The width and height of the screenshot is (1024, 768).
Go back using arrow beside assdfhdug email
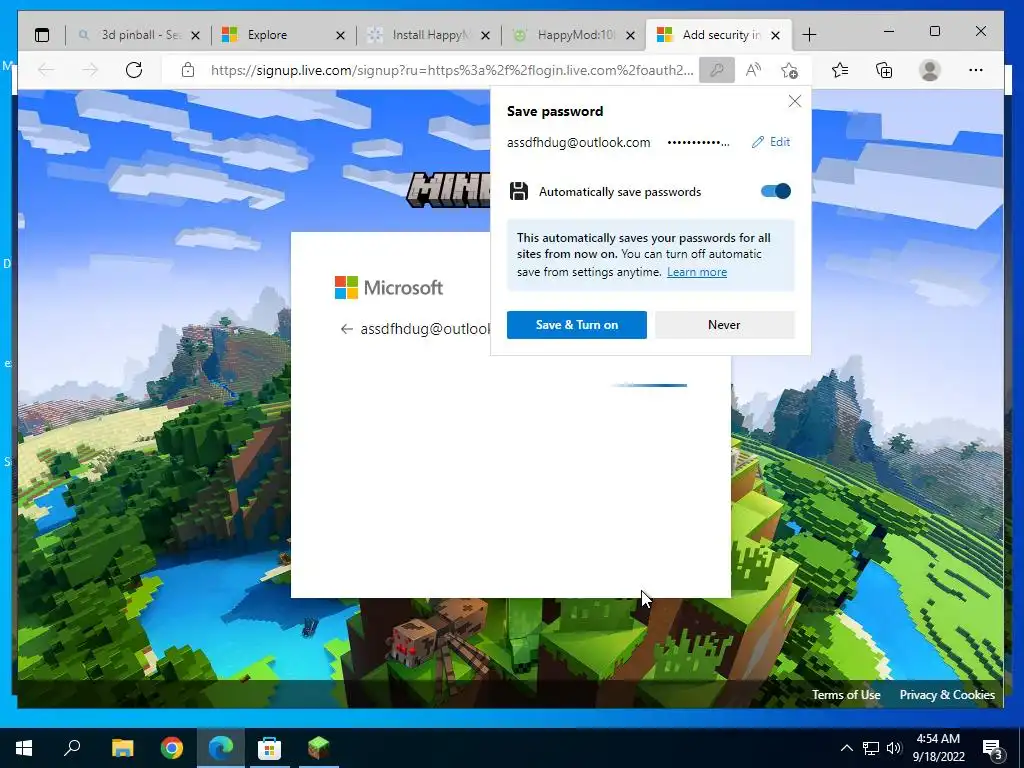pyautogui.click(x=346, y=329)
